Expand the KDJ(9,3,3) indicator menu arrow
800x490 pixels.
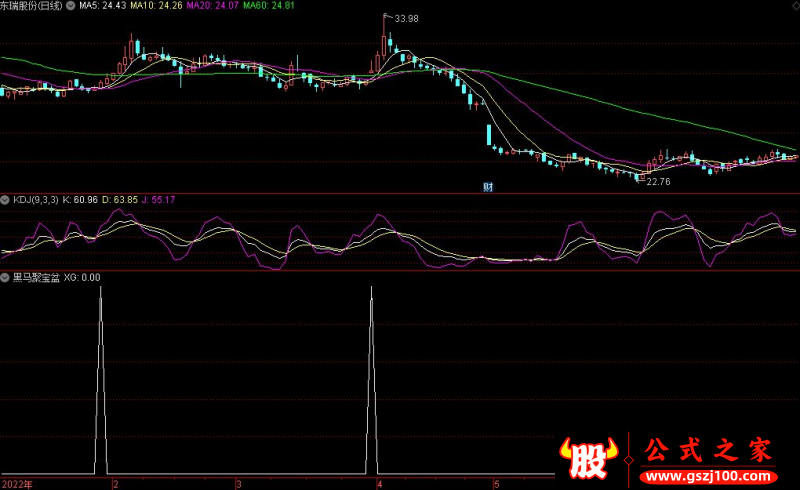coord(6,201)
